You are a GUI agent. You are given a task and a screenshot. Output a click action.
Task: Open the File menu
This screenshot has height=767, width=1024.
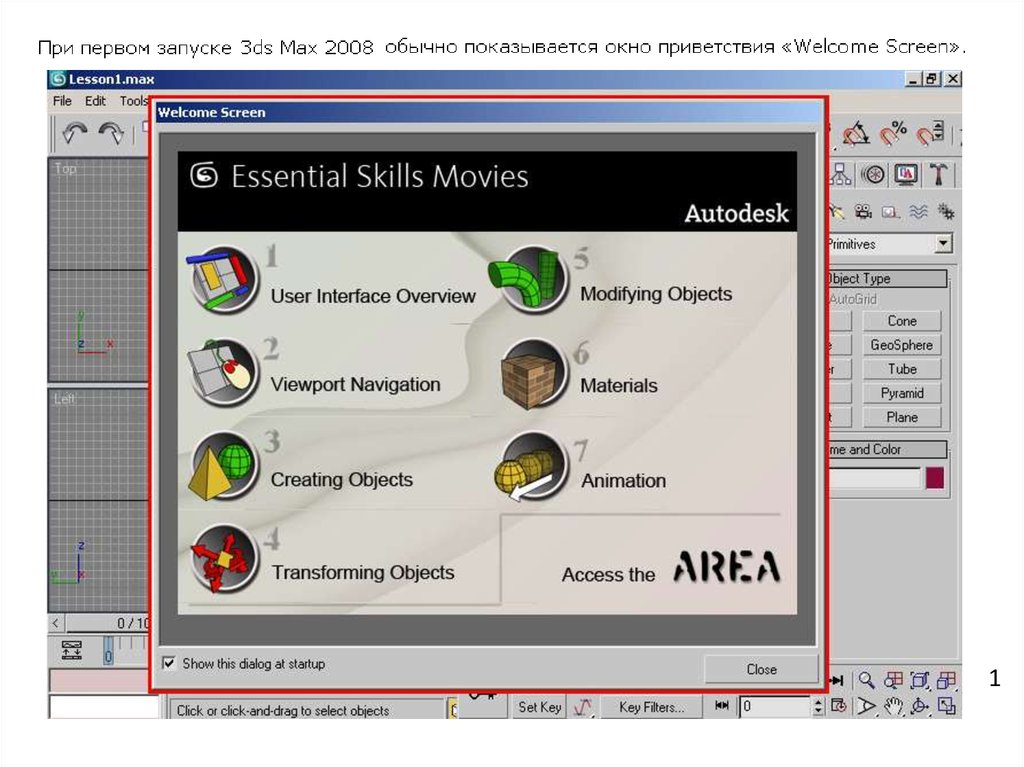tap(62, 101)
